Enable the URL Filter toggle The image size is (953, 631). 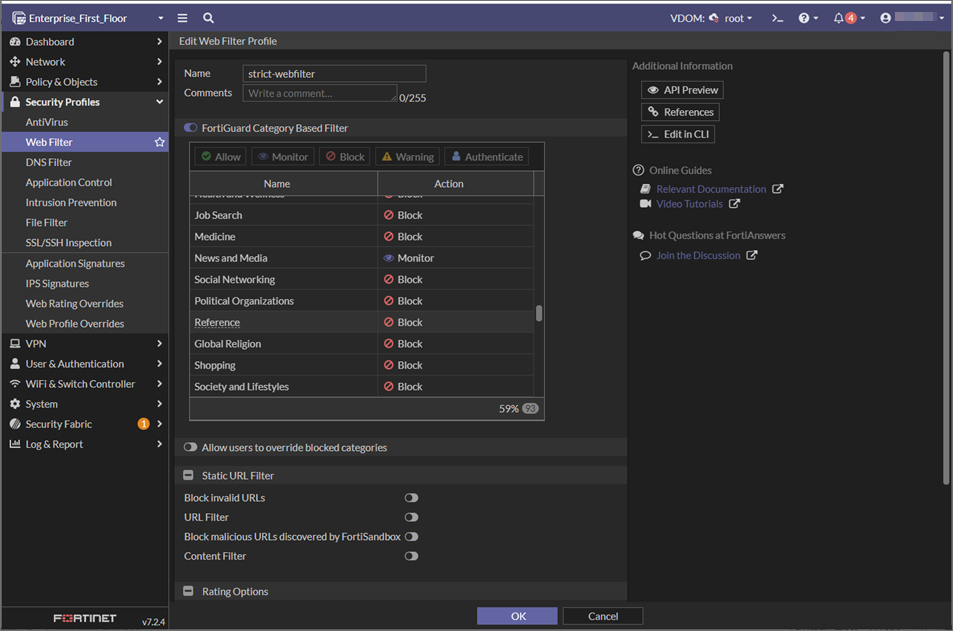pyautogui.click(x=411, y=517)
